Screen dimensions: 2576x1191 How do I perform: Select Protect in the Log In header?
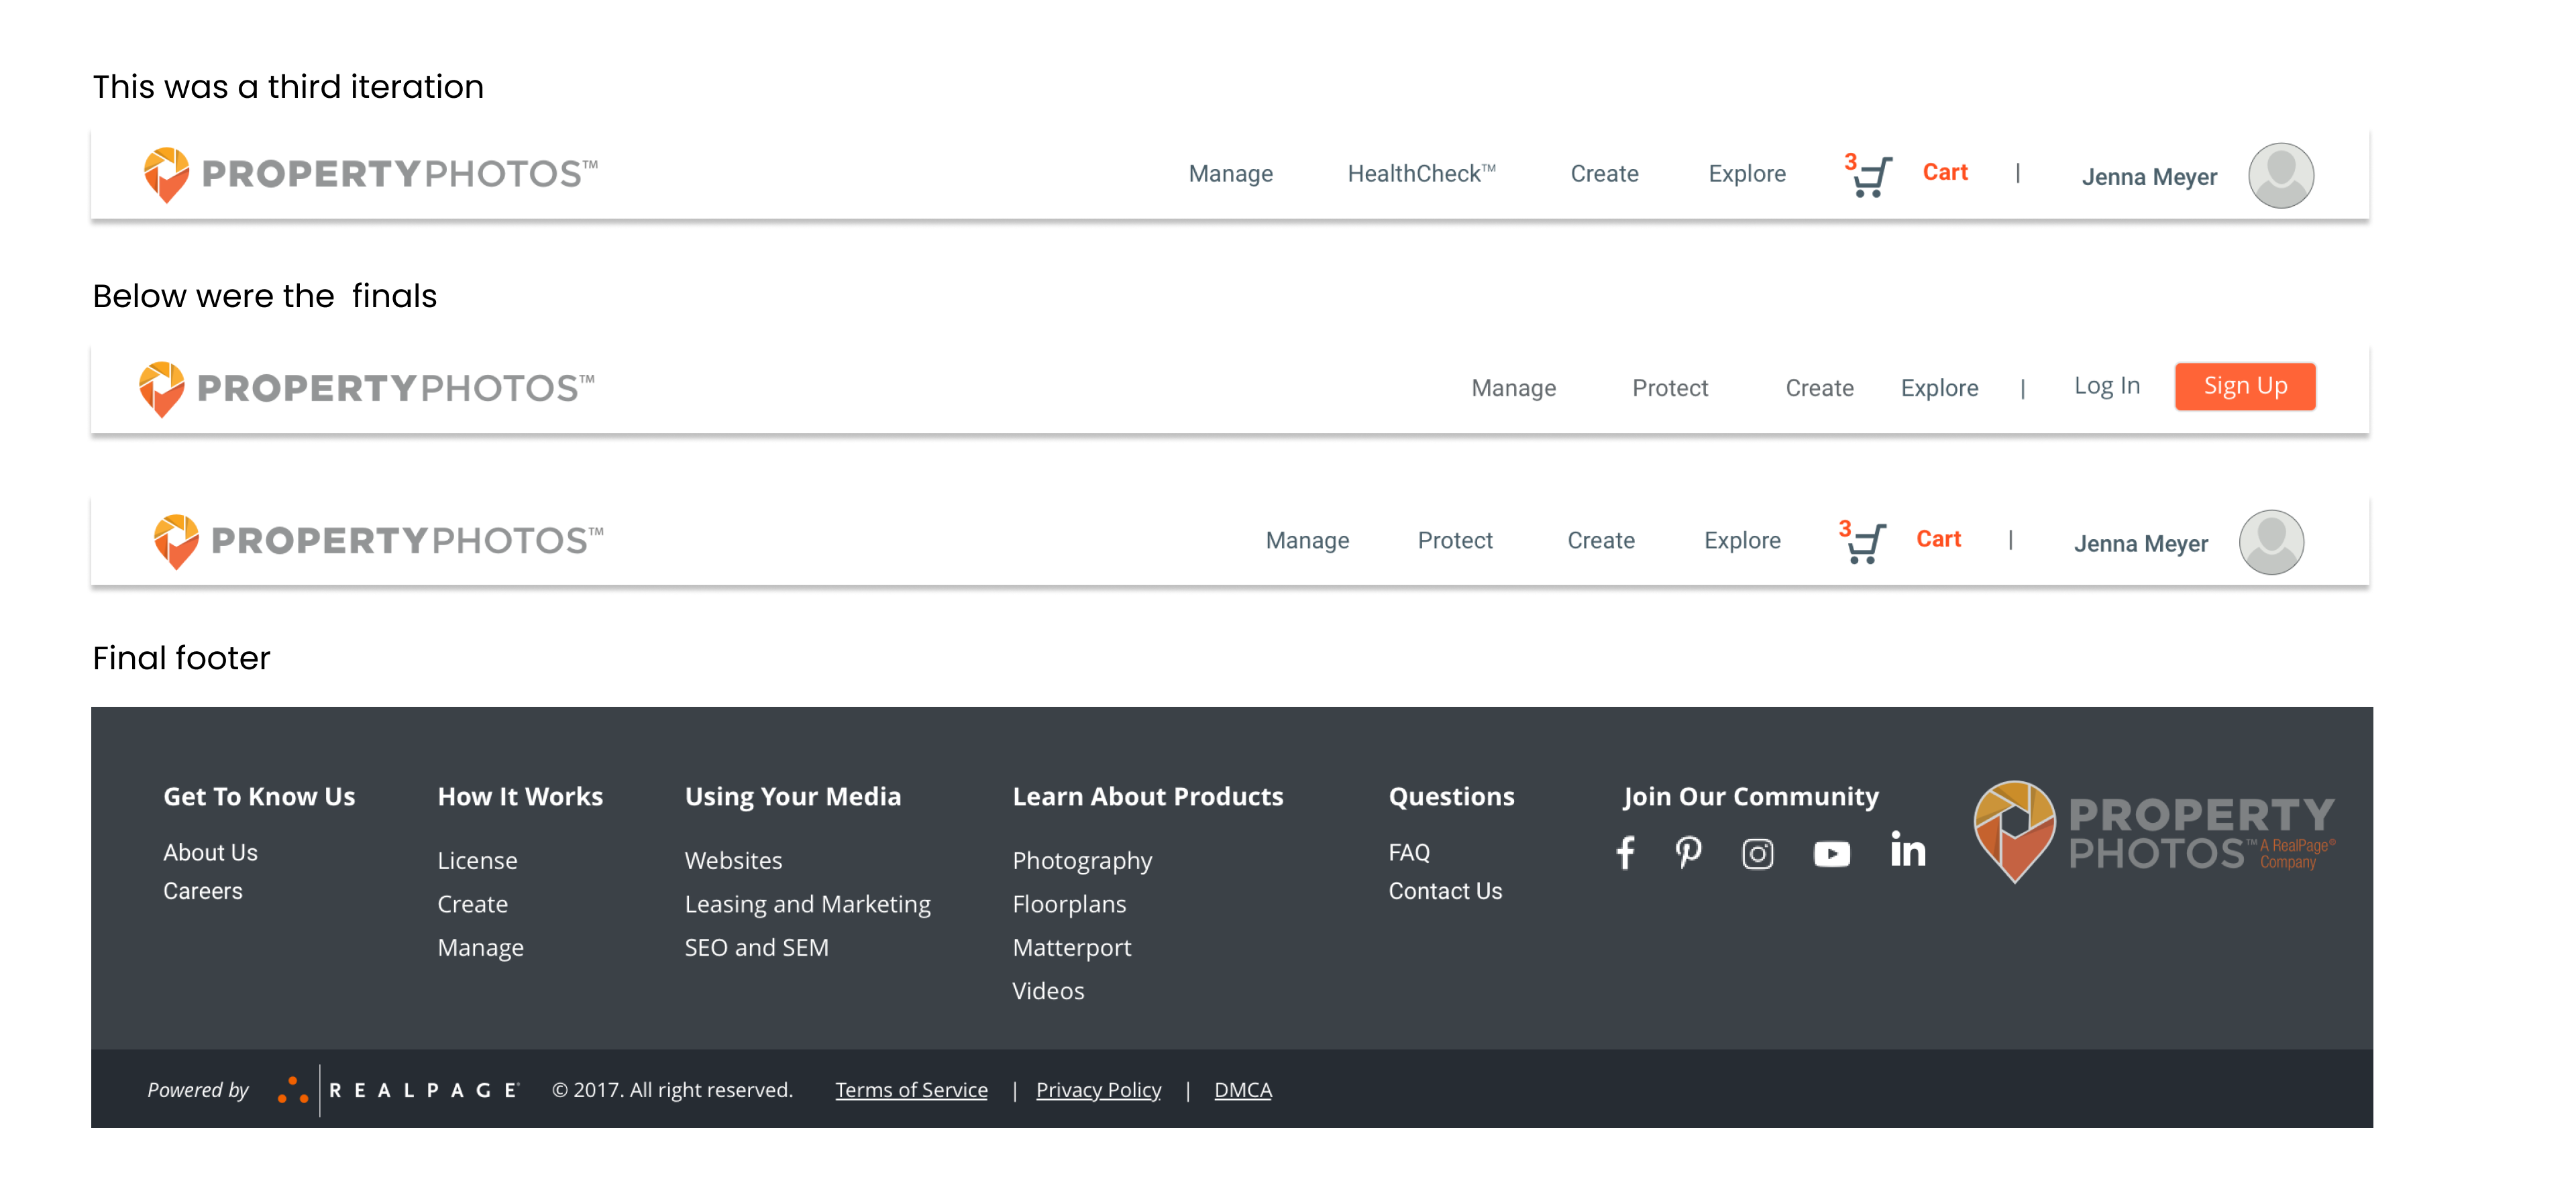click(1670, 388)
